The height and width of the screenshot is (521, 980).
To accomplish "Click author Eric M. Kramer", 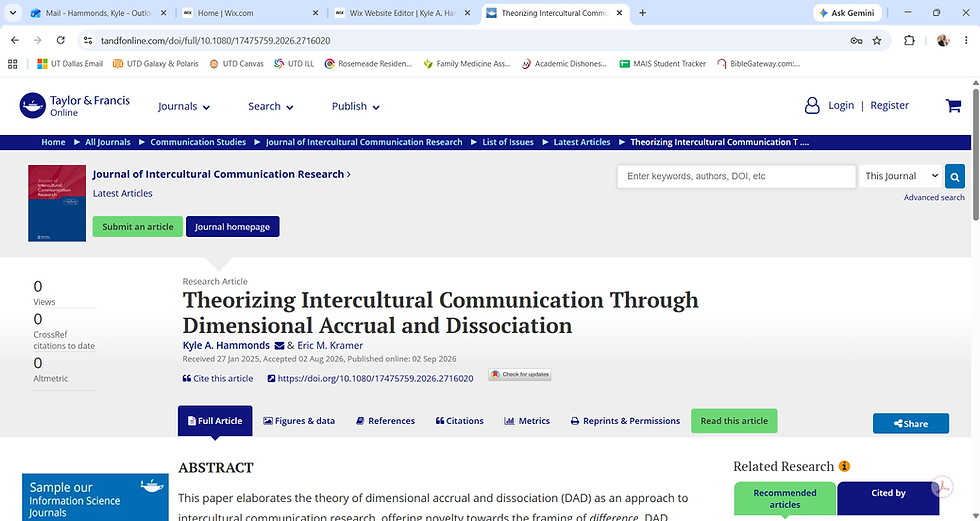I will pyautogui.click(x=329, y=345).
